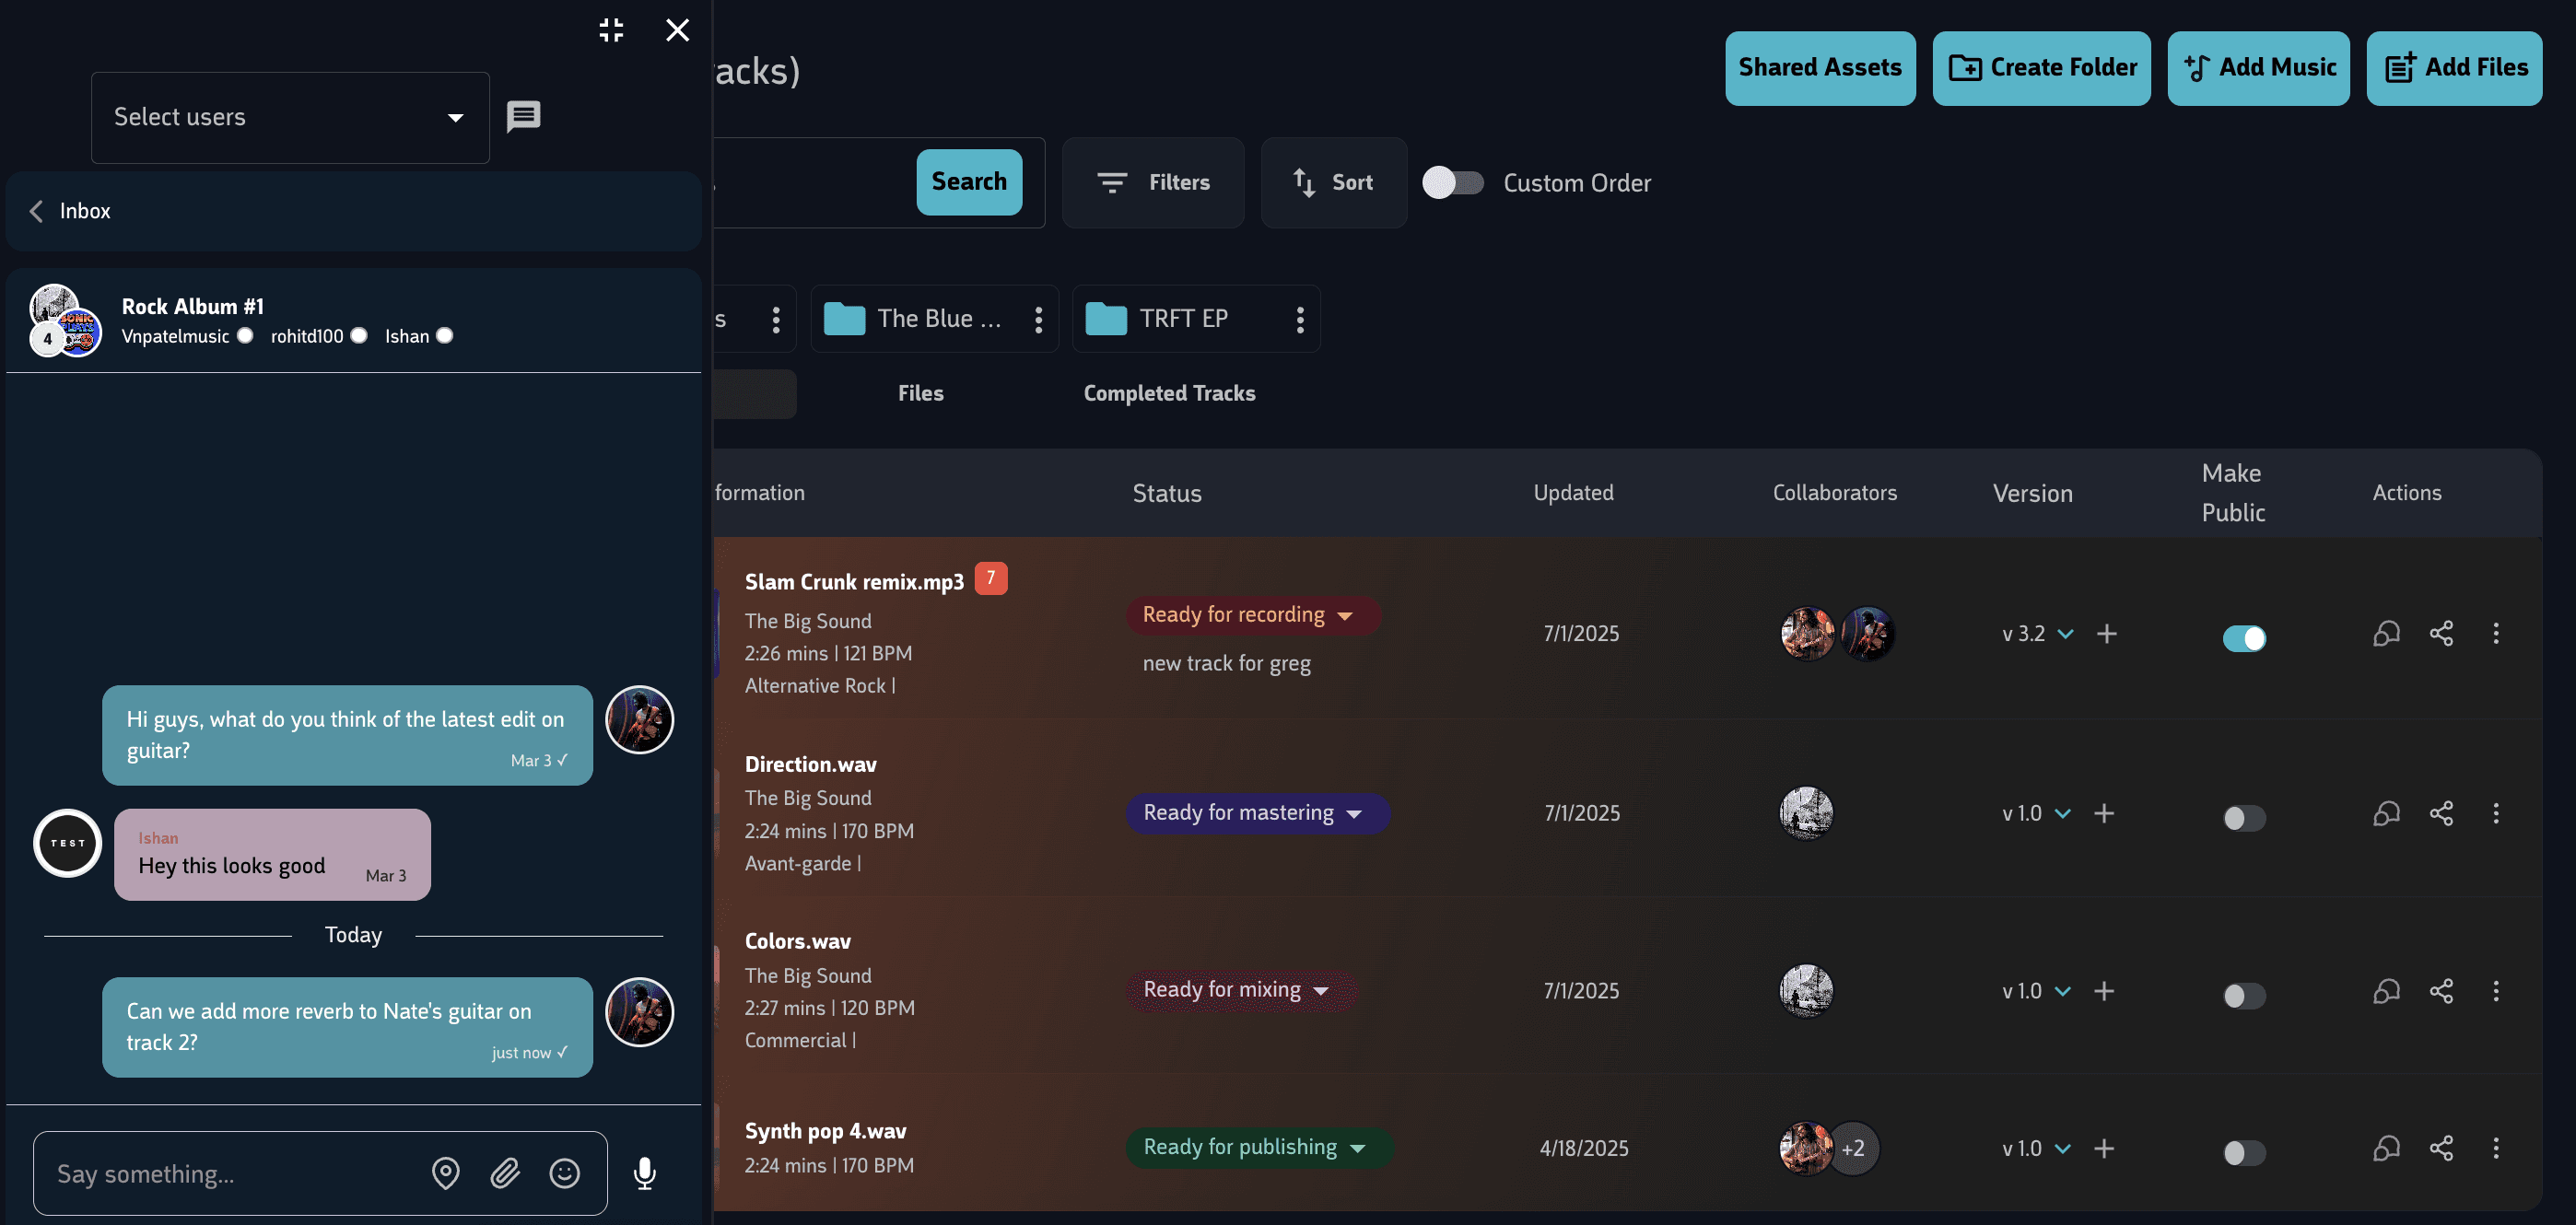Click the microphone voice message icon
The image size is (2576, 1225).
645,1173
